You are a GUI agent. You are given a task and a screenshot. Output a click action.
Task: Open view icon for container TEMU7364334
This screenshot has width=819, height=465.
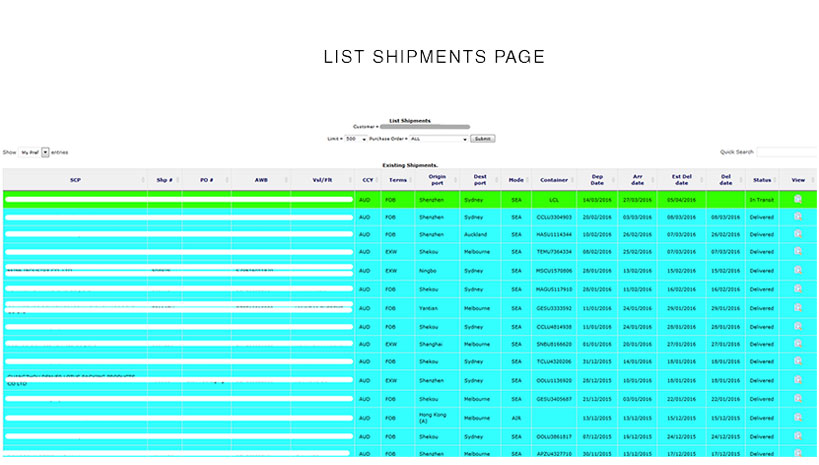pos(797,251)
